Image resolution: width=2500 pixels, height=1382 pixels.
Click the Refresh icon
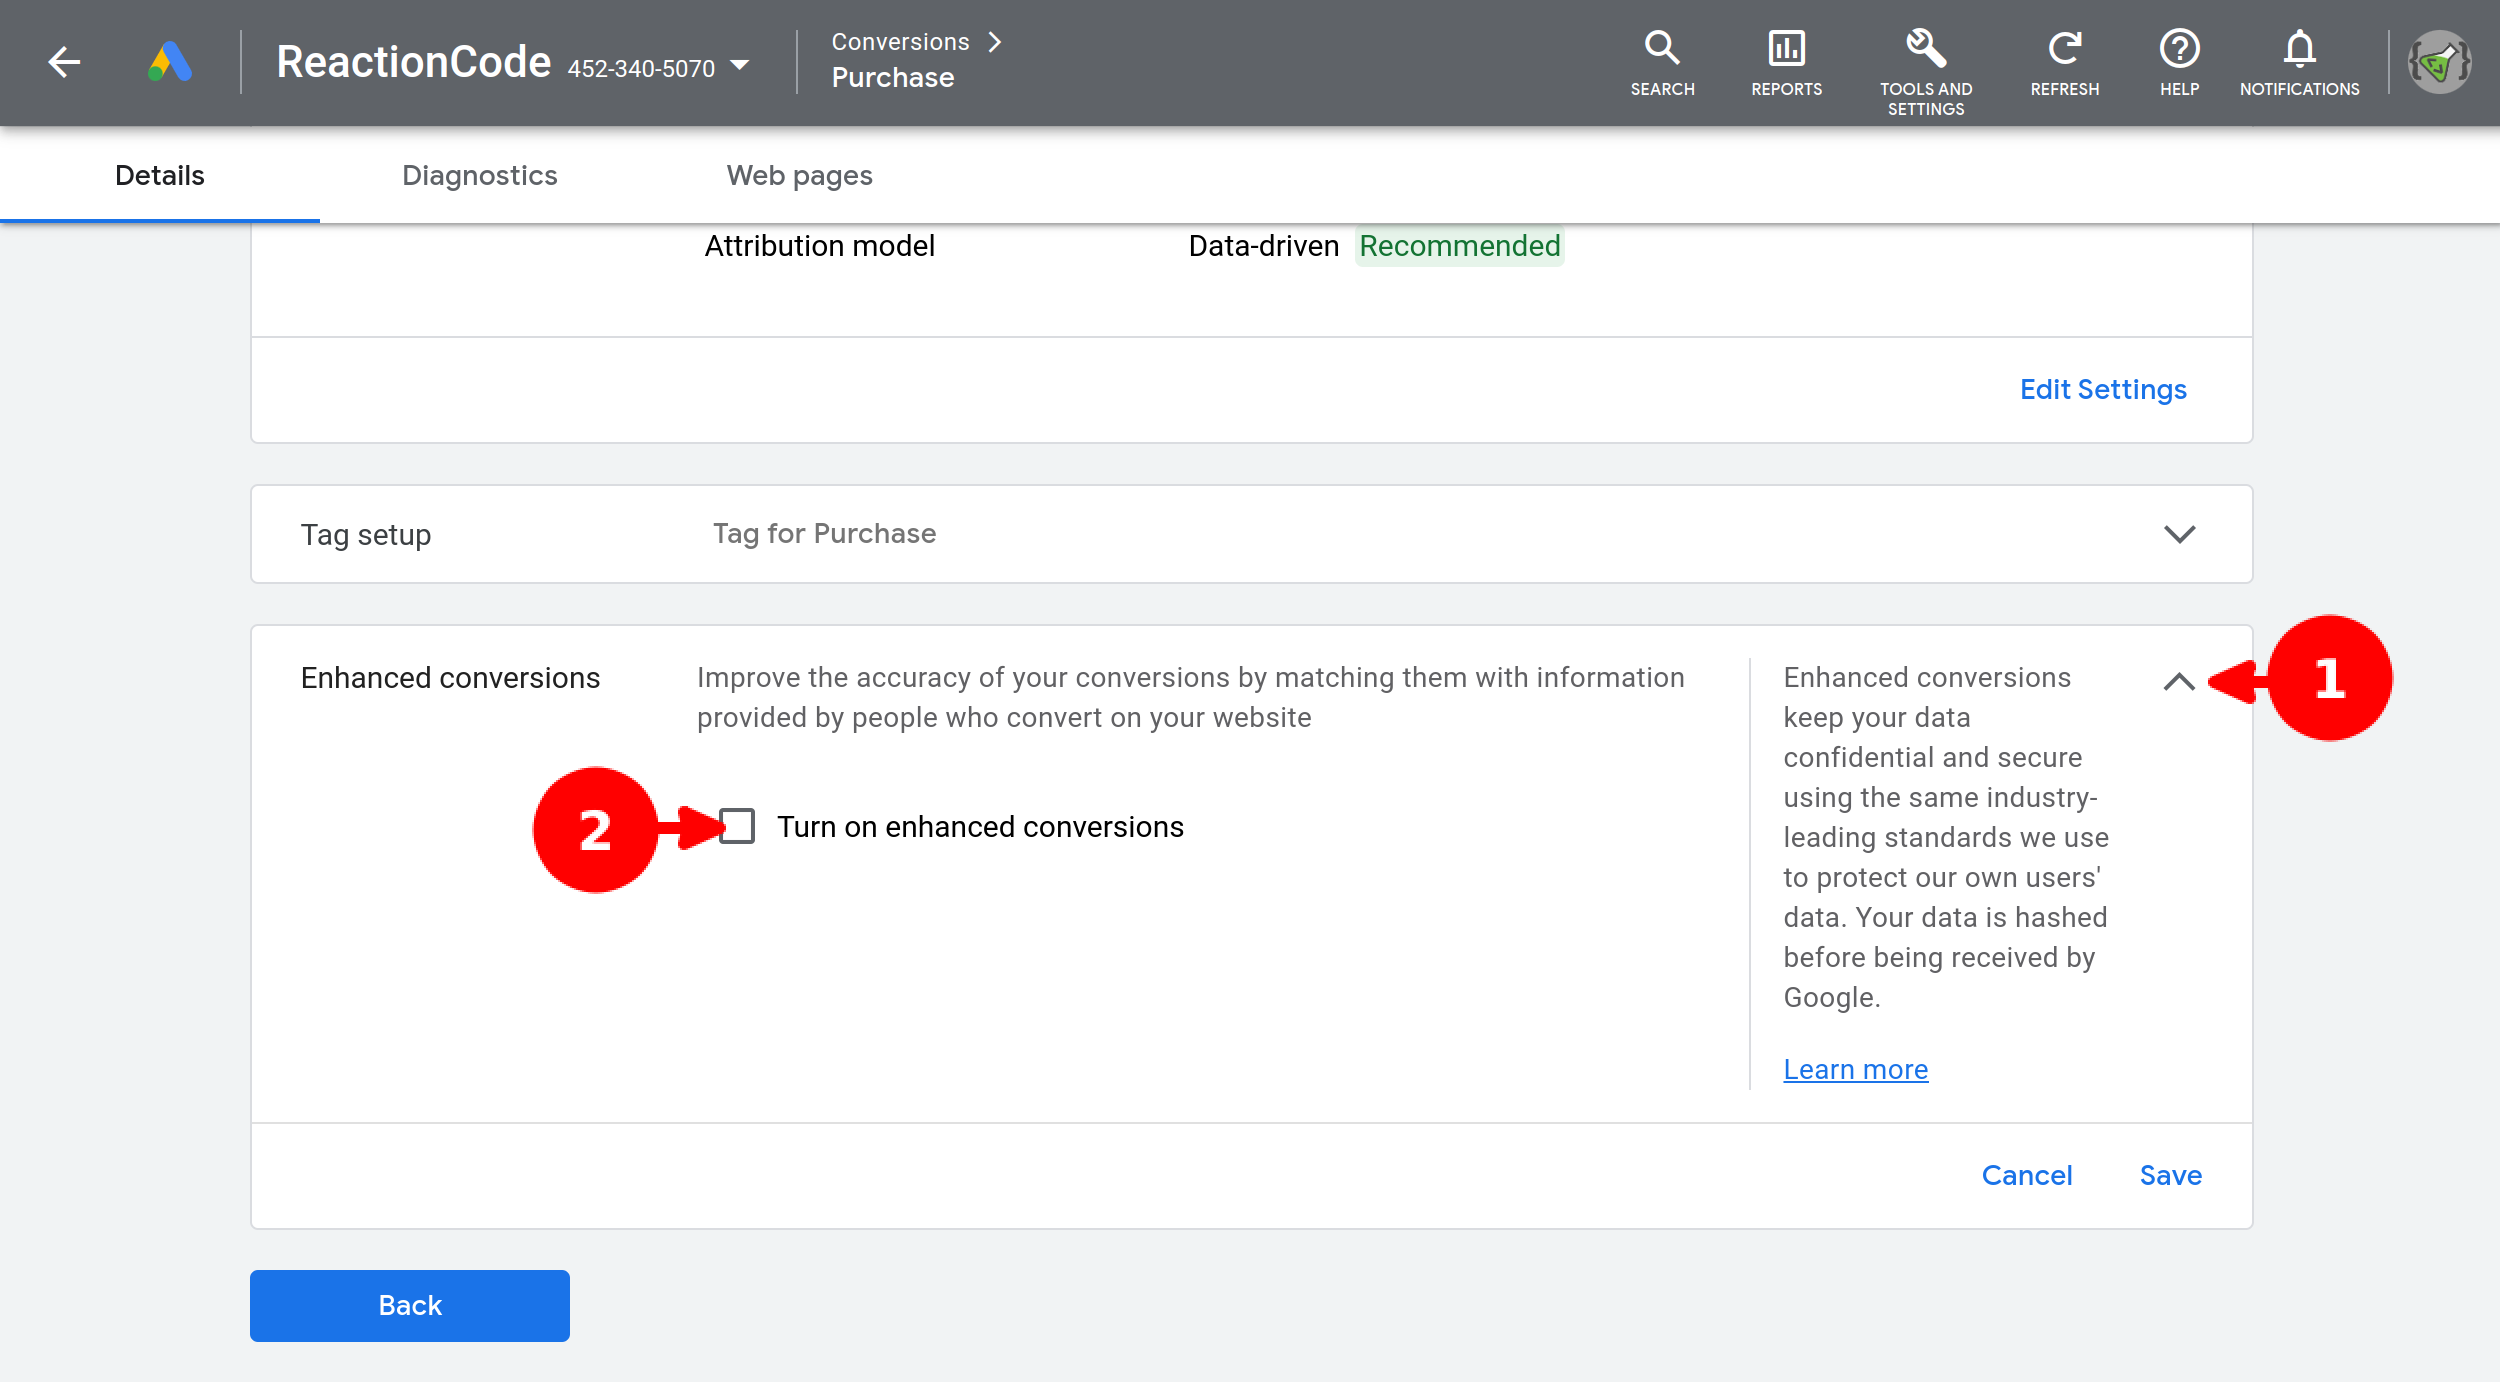point(2064,62)
